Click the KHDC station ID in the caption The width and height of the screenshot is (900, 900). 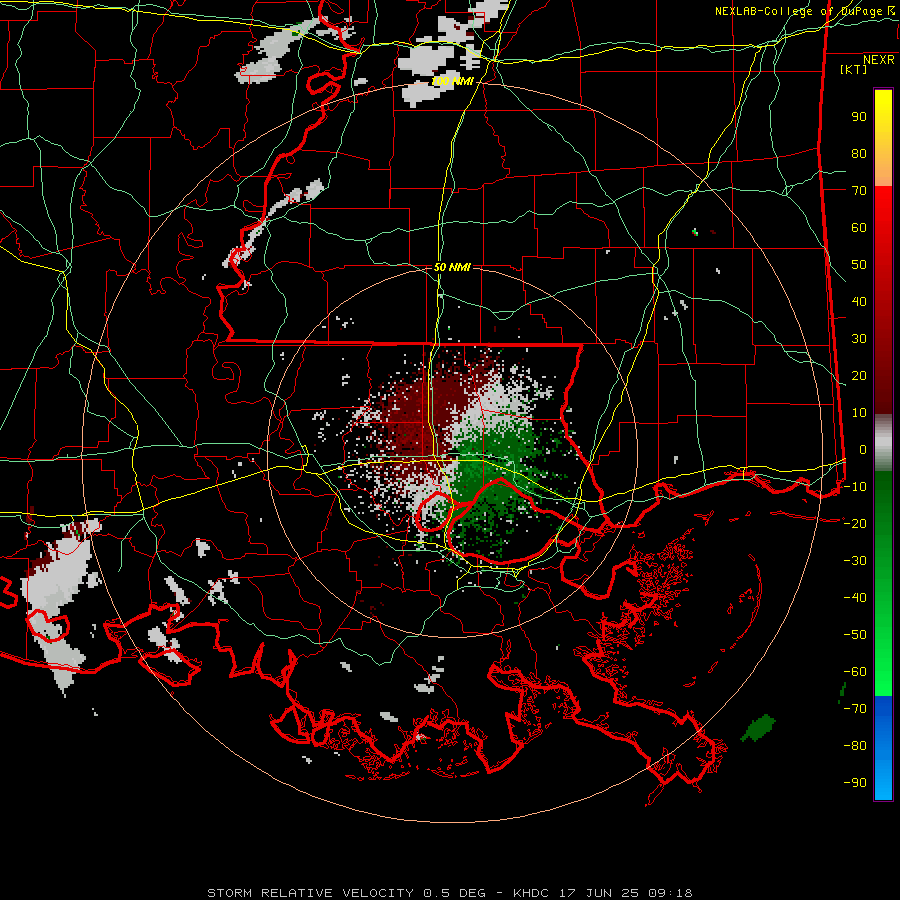[532, 893]
